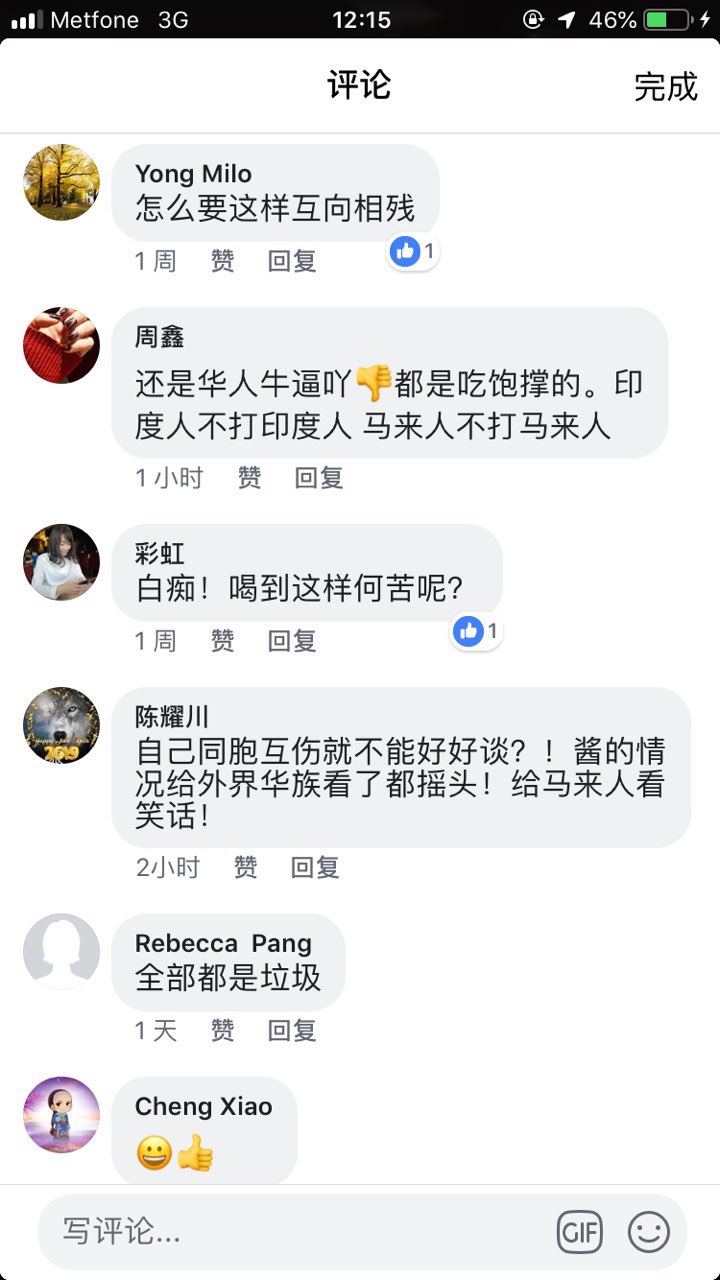The image size is (720, 1280).
Task: Open the emoji smiley picker
Action: (x=649, y=1232)
